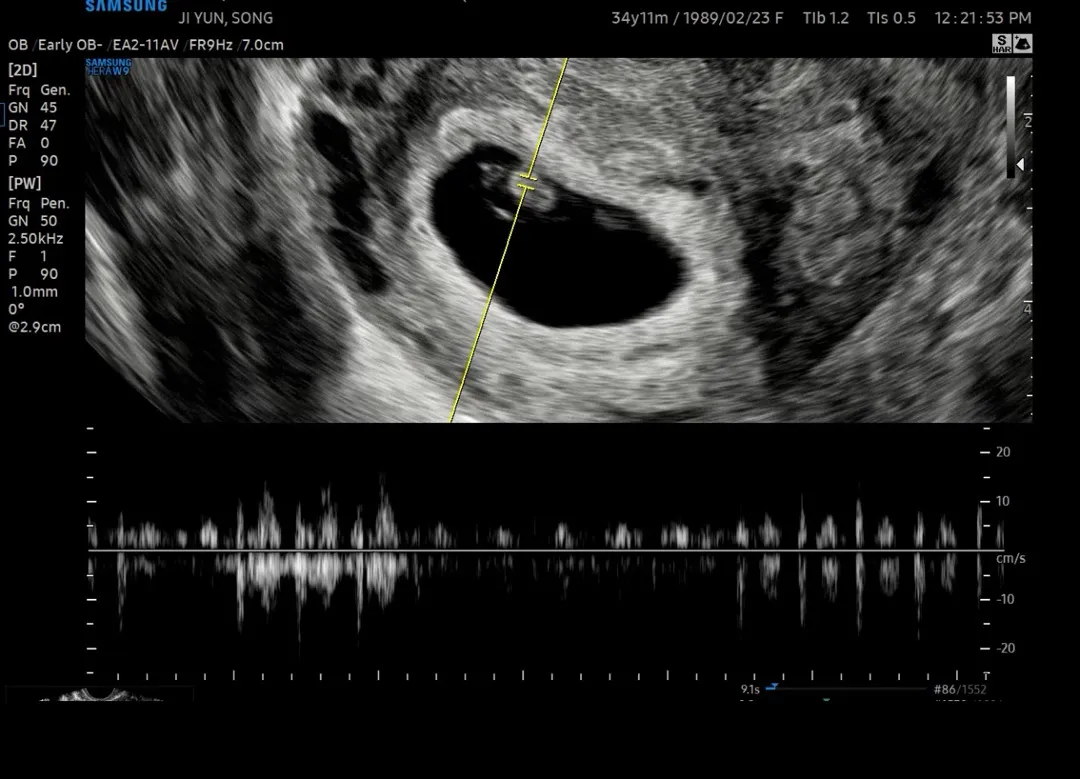Click the '2.50kHz' PRF value
1080x779 pixels.
pos(36,239)
